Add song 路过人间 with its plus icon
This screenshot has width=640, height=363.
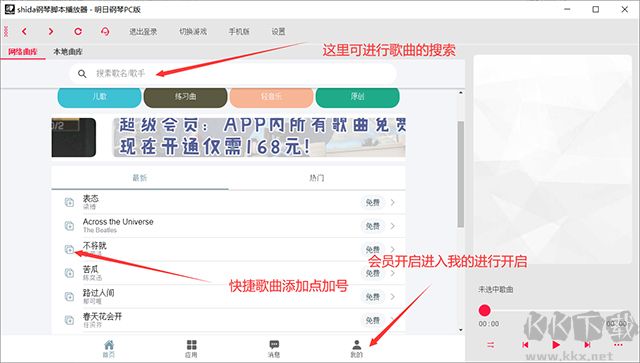[69, 296]
